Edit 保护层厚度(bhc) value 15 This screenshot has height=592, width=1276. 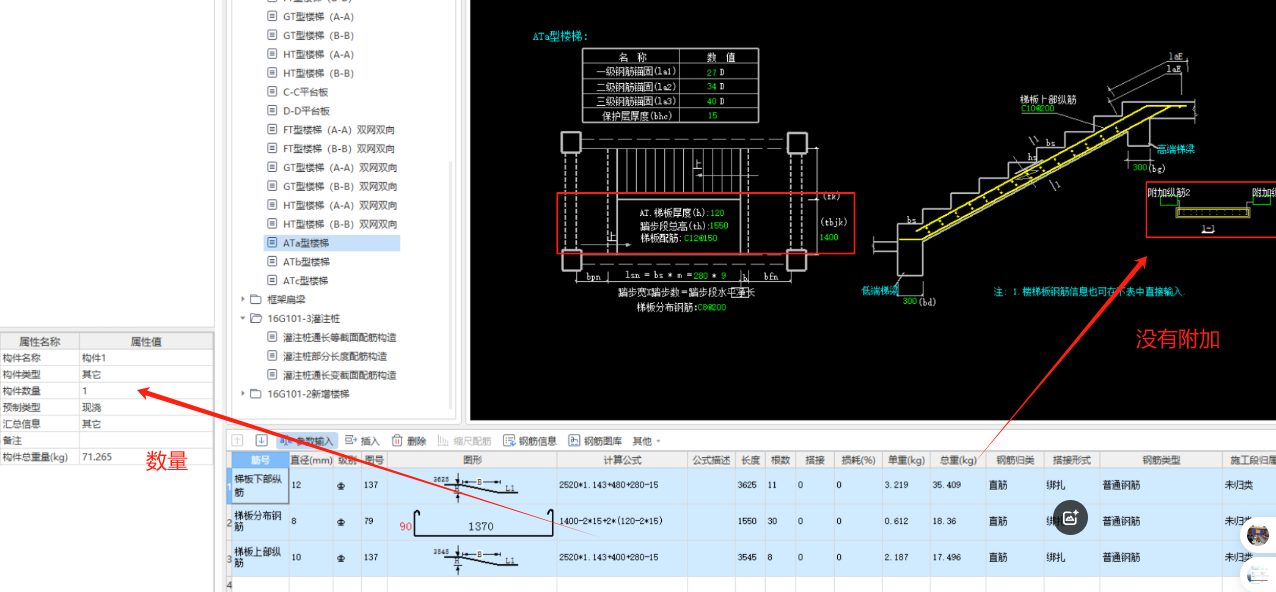[x=712, y=116]
